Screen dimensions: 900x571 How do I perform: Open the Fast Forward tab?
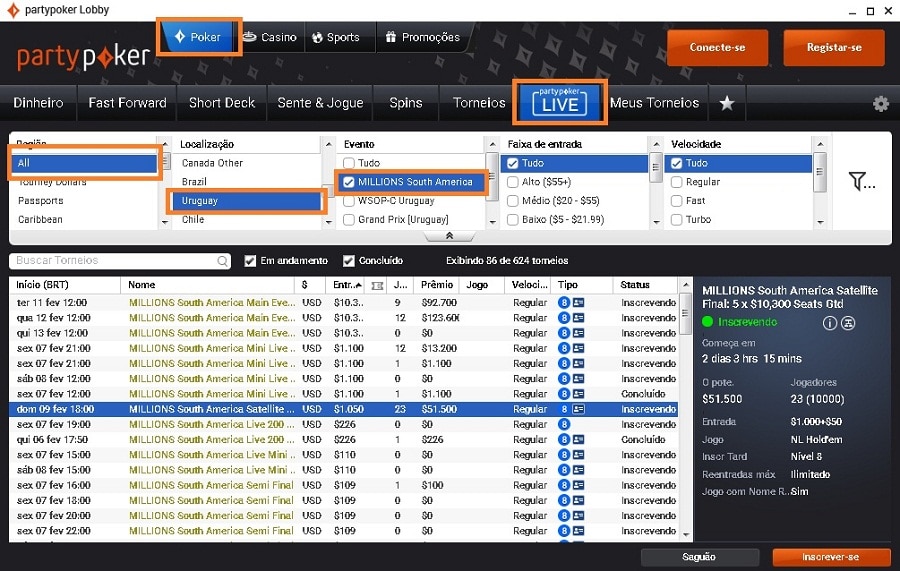127,103
